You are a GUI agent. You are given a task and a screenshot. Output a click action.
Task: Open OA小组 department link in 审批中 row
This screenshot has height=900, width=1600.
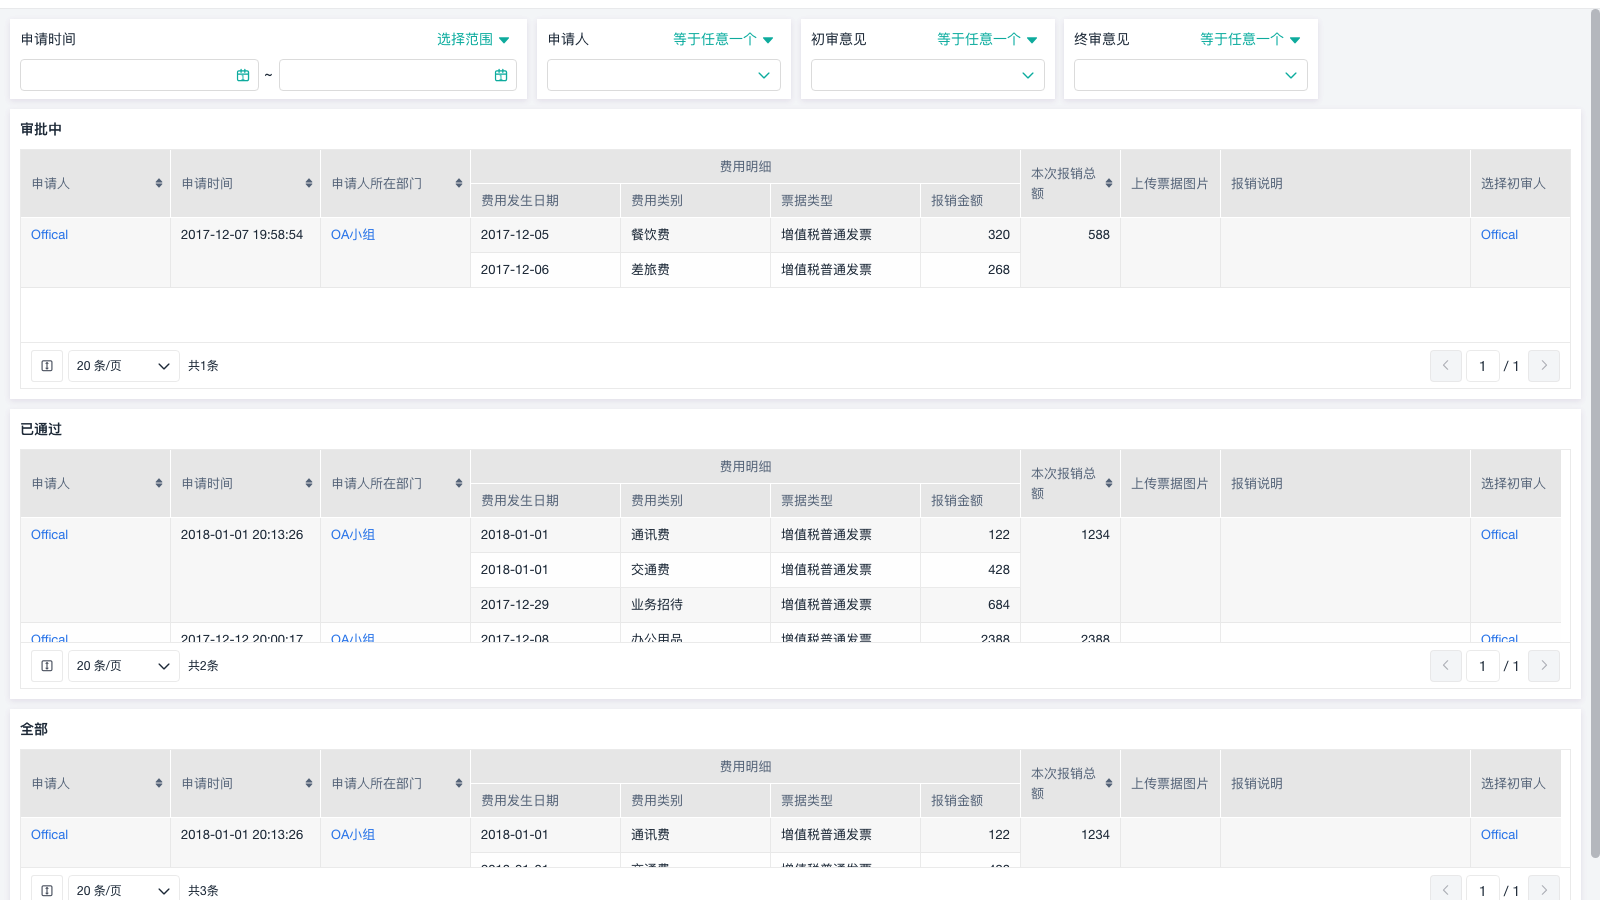coord(353,235)
